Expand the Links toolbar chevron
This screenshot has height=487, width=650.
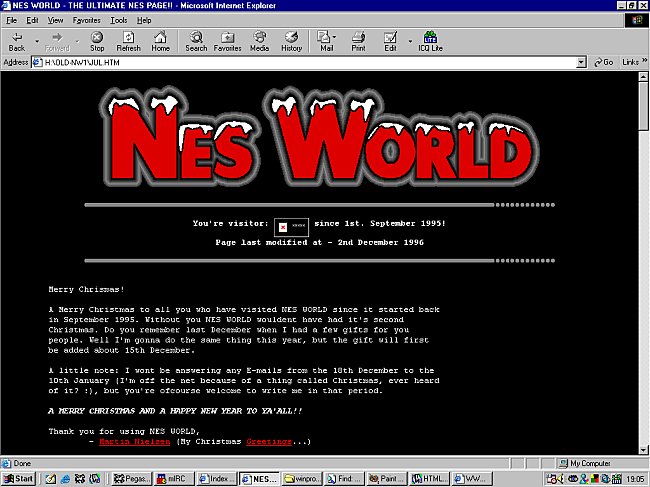point(641,62)
